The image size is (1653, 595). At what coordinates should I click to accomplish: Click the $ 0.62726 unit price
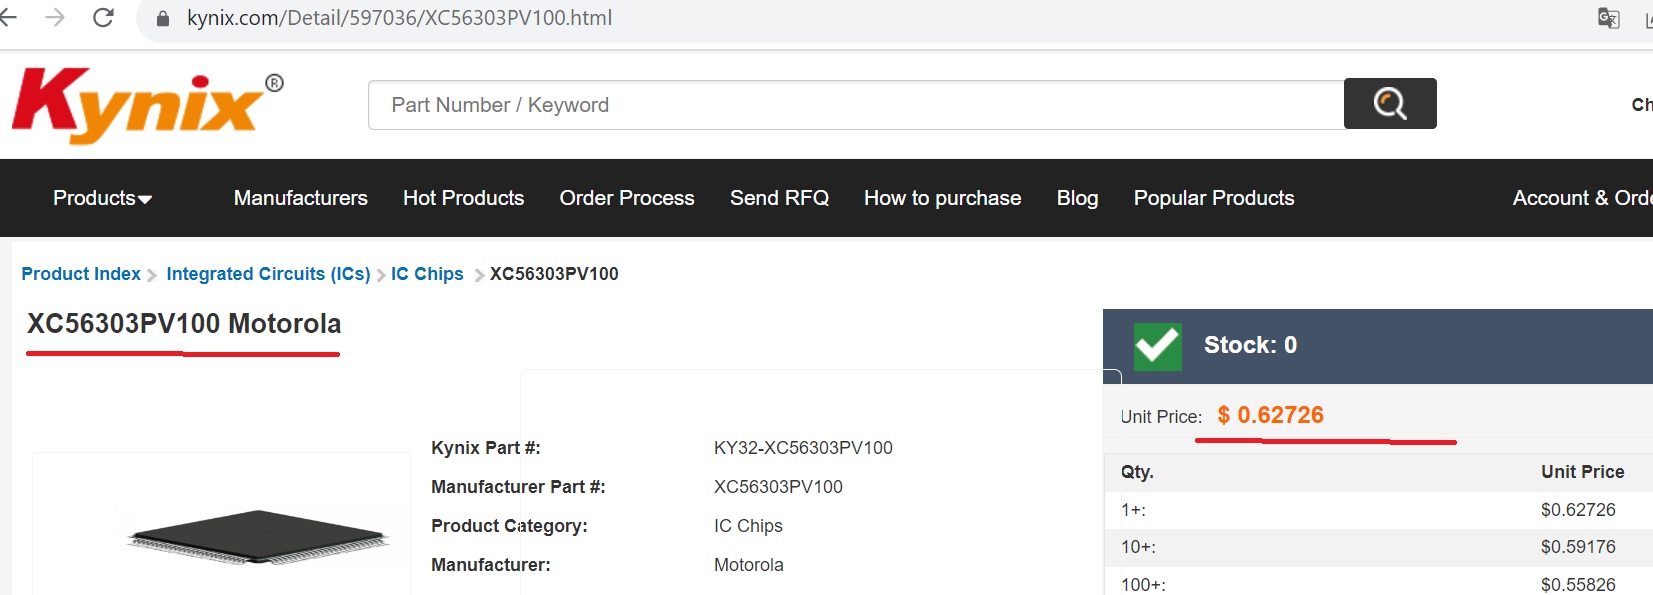[x=1270, y=415]
